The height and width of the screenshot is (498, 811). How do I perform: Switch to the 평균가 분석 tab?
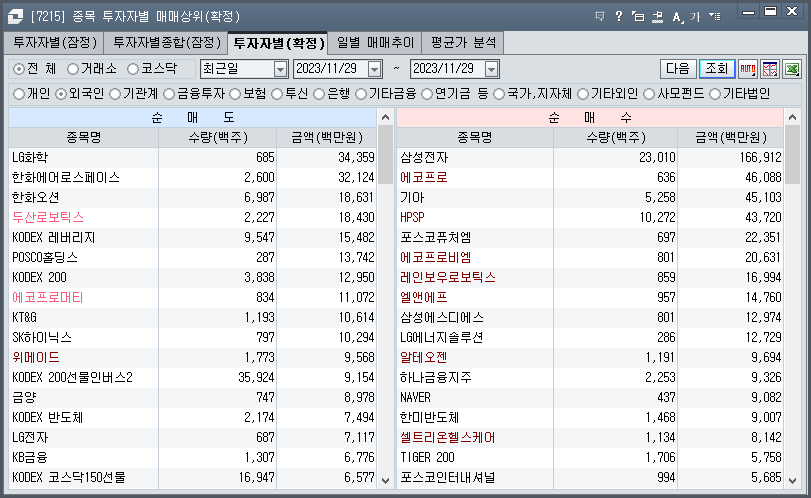tap(463, 42)
